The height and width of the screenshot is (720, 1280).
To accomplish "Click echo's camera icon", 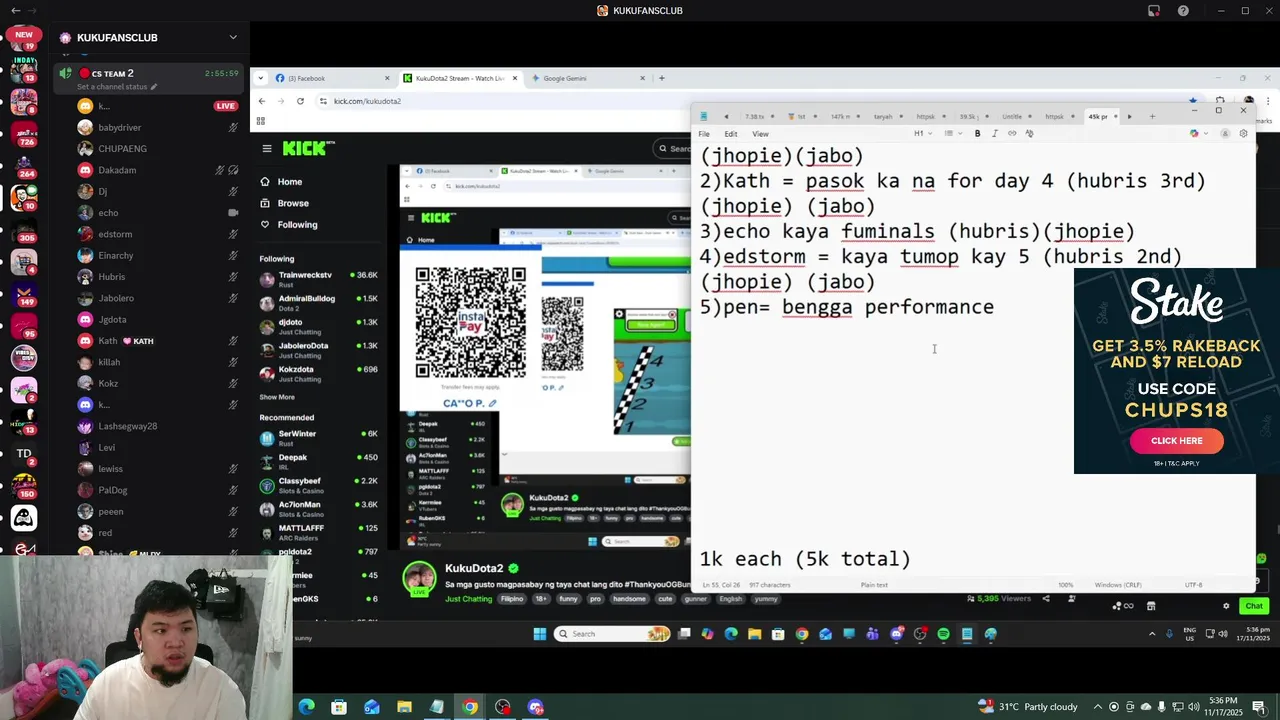I will (233, 213).
